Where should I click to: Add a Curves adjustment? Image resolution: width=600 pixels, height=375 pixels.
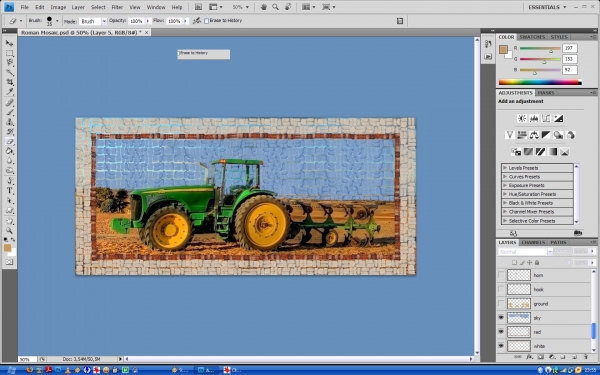tap(546, 118)
